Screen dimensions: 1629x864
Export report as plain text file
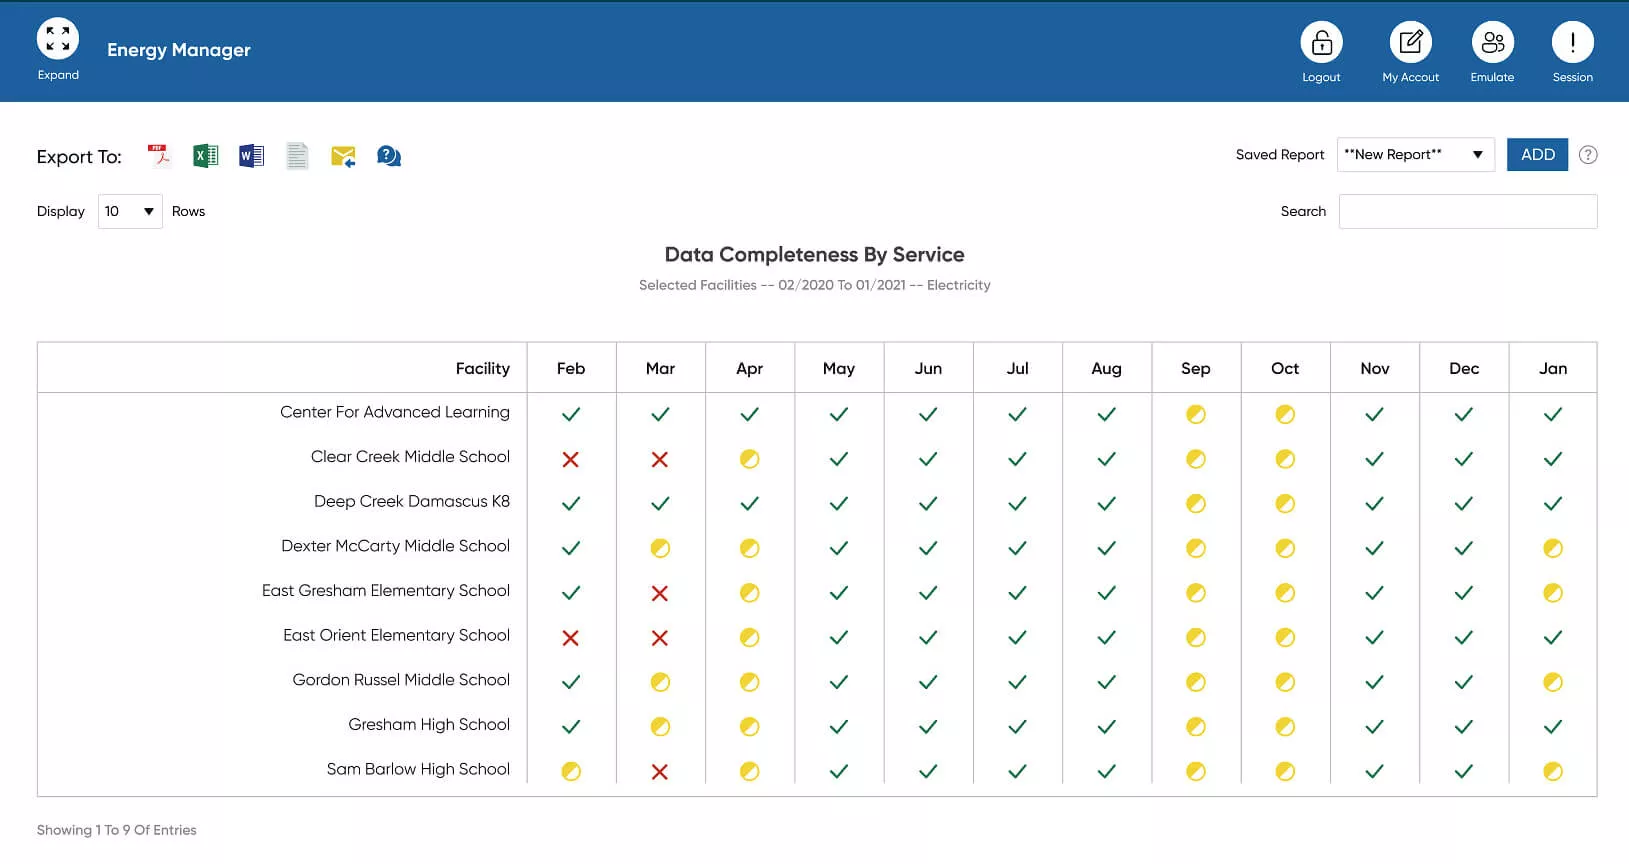pyautogui.click(x=297, y=156)
